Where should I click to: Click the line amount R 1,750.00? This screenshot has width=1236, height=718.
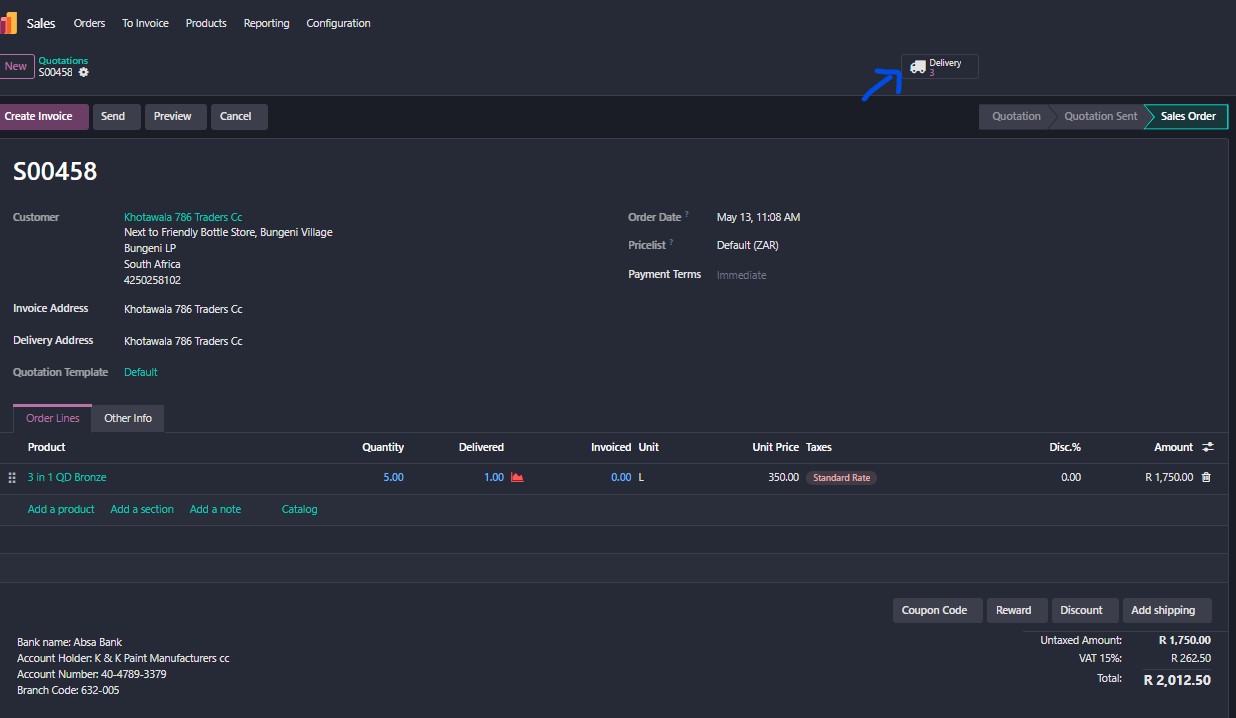(1169, 477)
